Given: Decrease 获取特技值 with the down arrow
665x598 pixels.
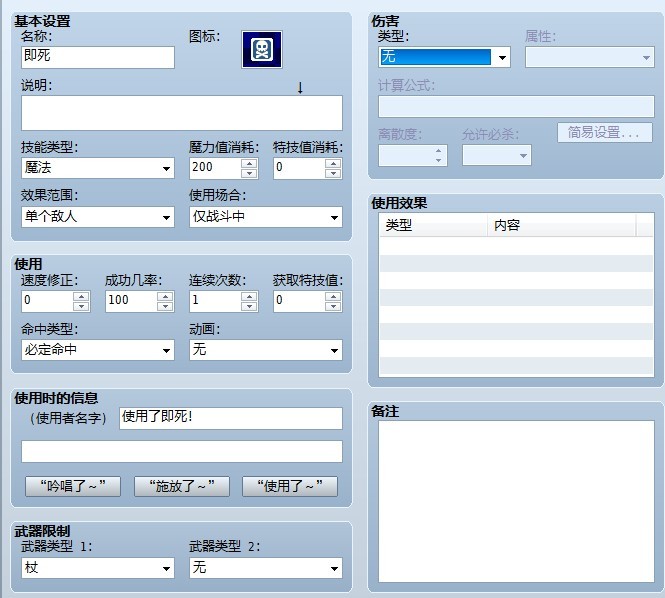Looking at the screenshot, I should (x=333, y=306).
